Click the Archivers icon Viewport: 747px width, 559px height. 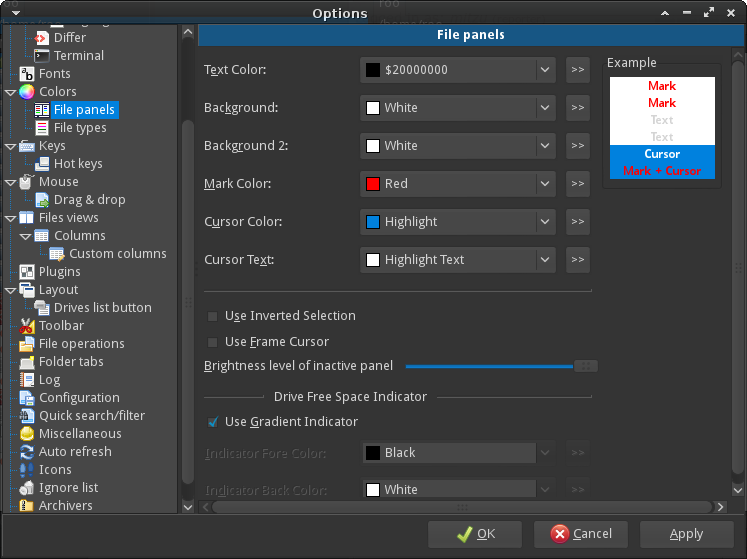27,506
